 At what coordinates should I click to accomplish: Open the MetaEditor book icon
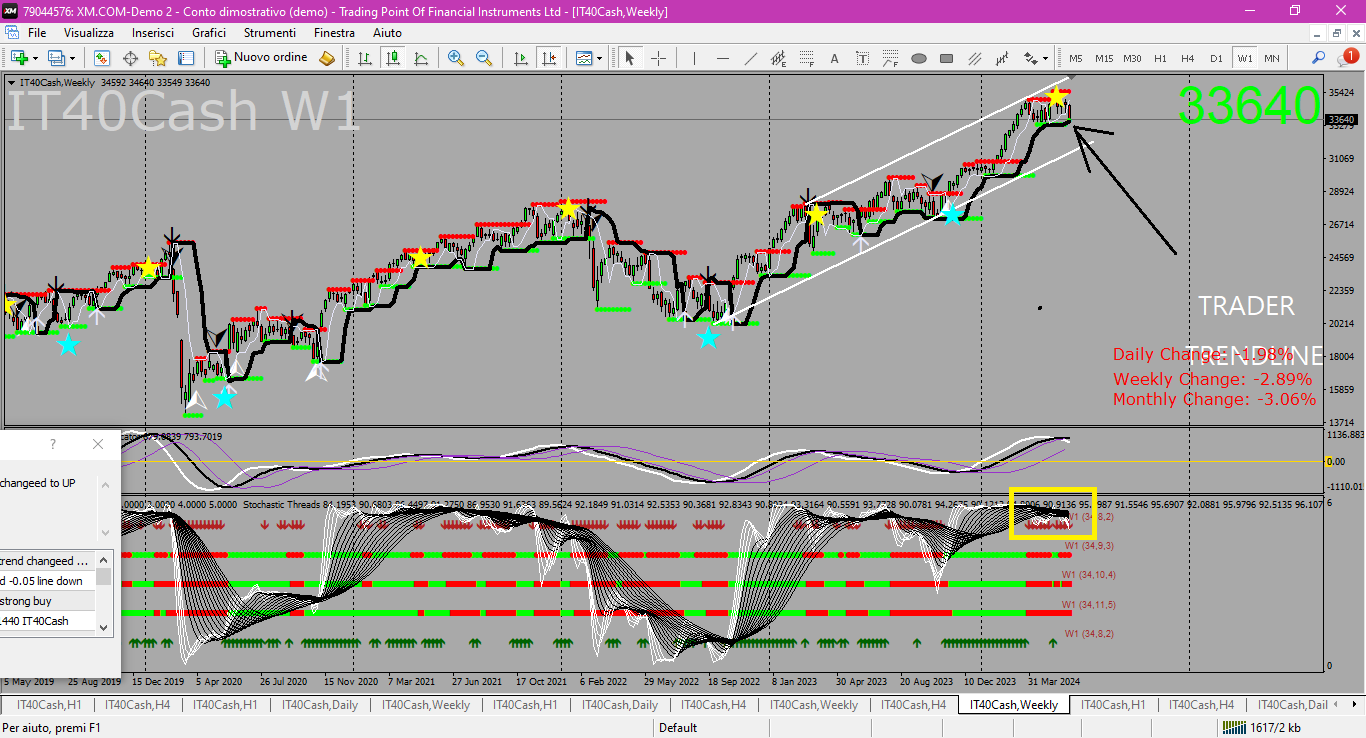[x=327, y=58]
